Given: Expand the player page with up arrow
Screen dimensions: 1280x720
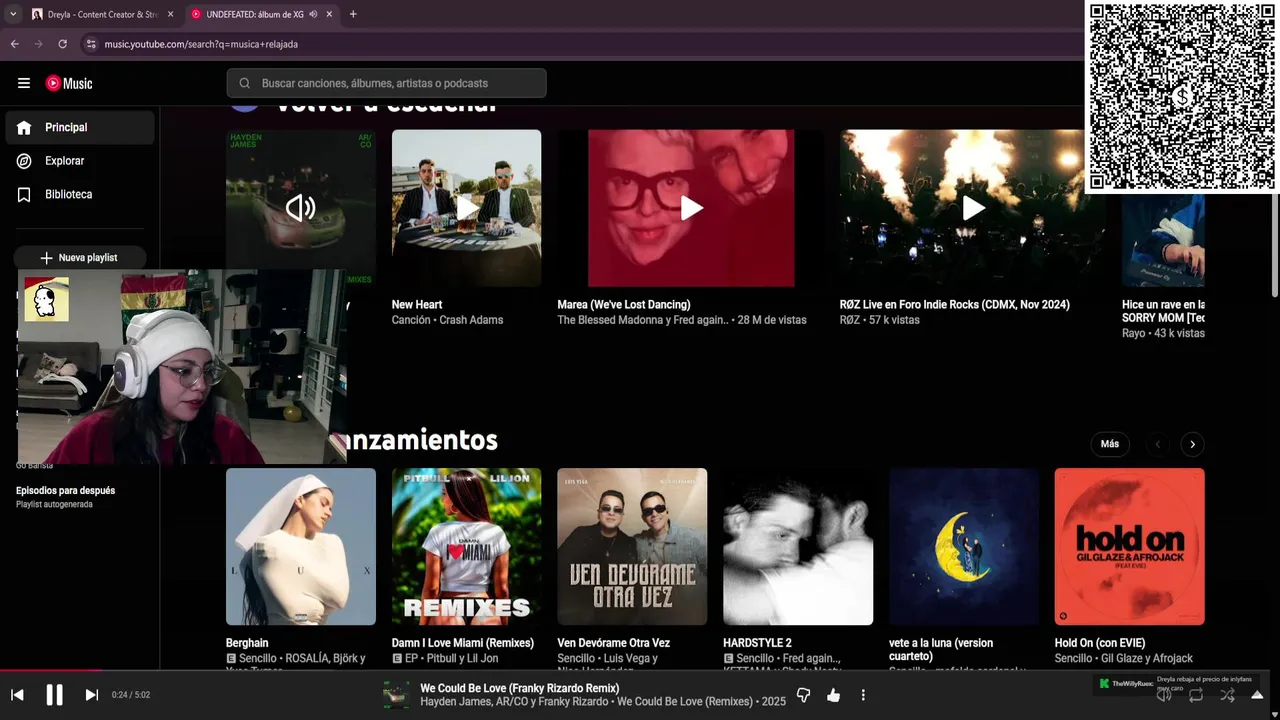Looking at the screenshot, I should [x=1257, y=695].
